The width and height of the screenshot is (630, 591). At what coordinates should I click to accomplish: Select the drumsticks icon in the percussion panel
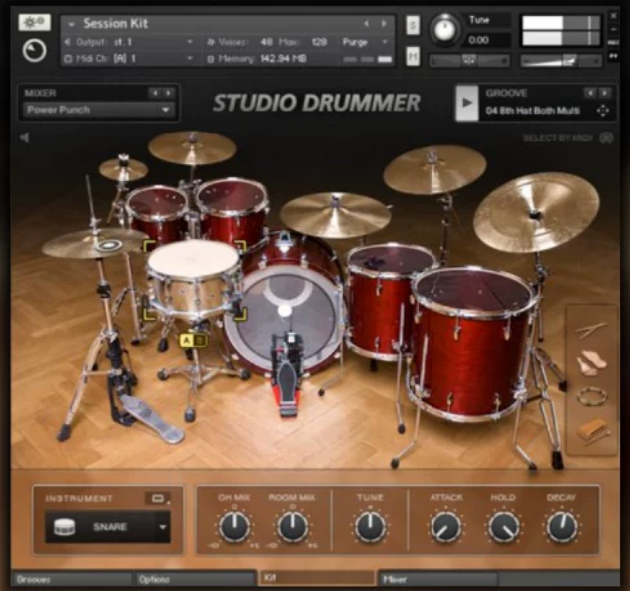(x=591, y=330)
